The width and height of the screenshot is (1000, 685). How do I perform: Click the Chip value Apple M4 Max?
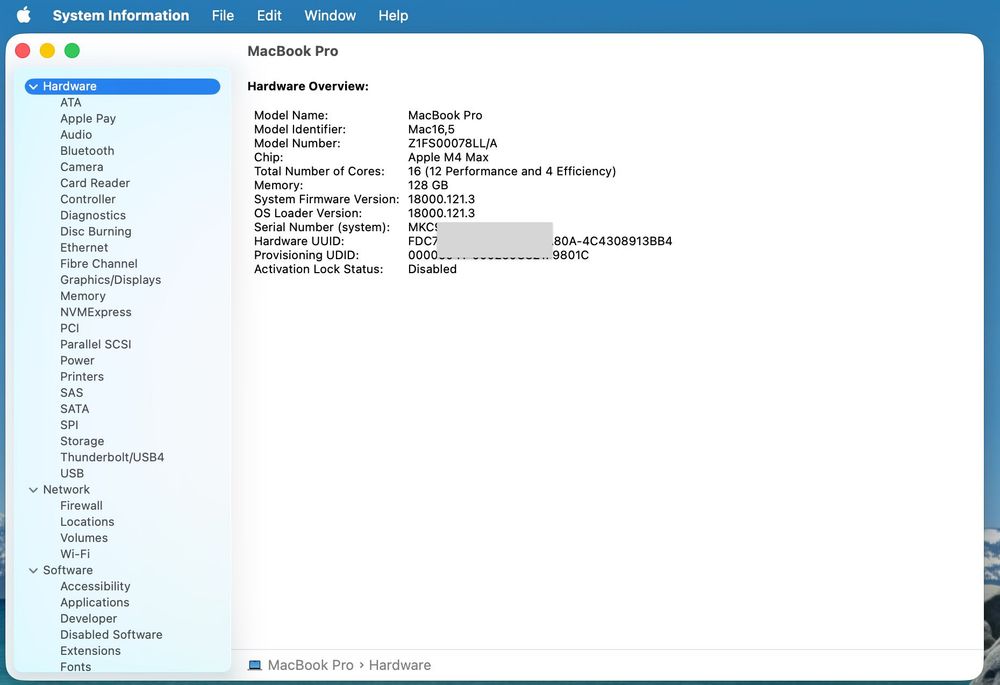point(448,158)
